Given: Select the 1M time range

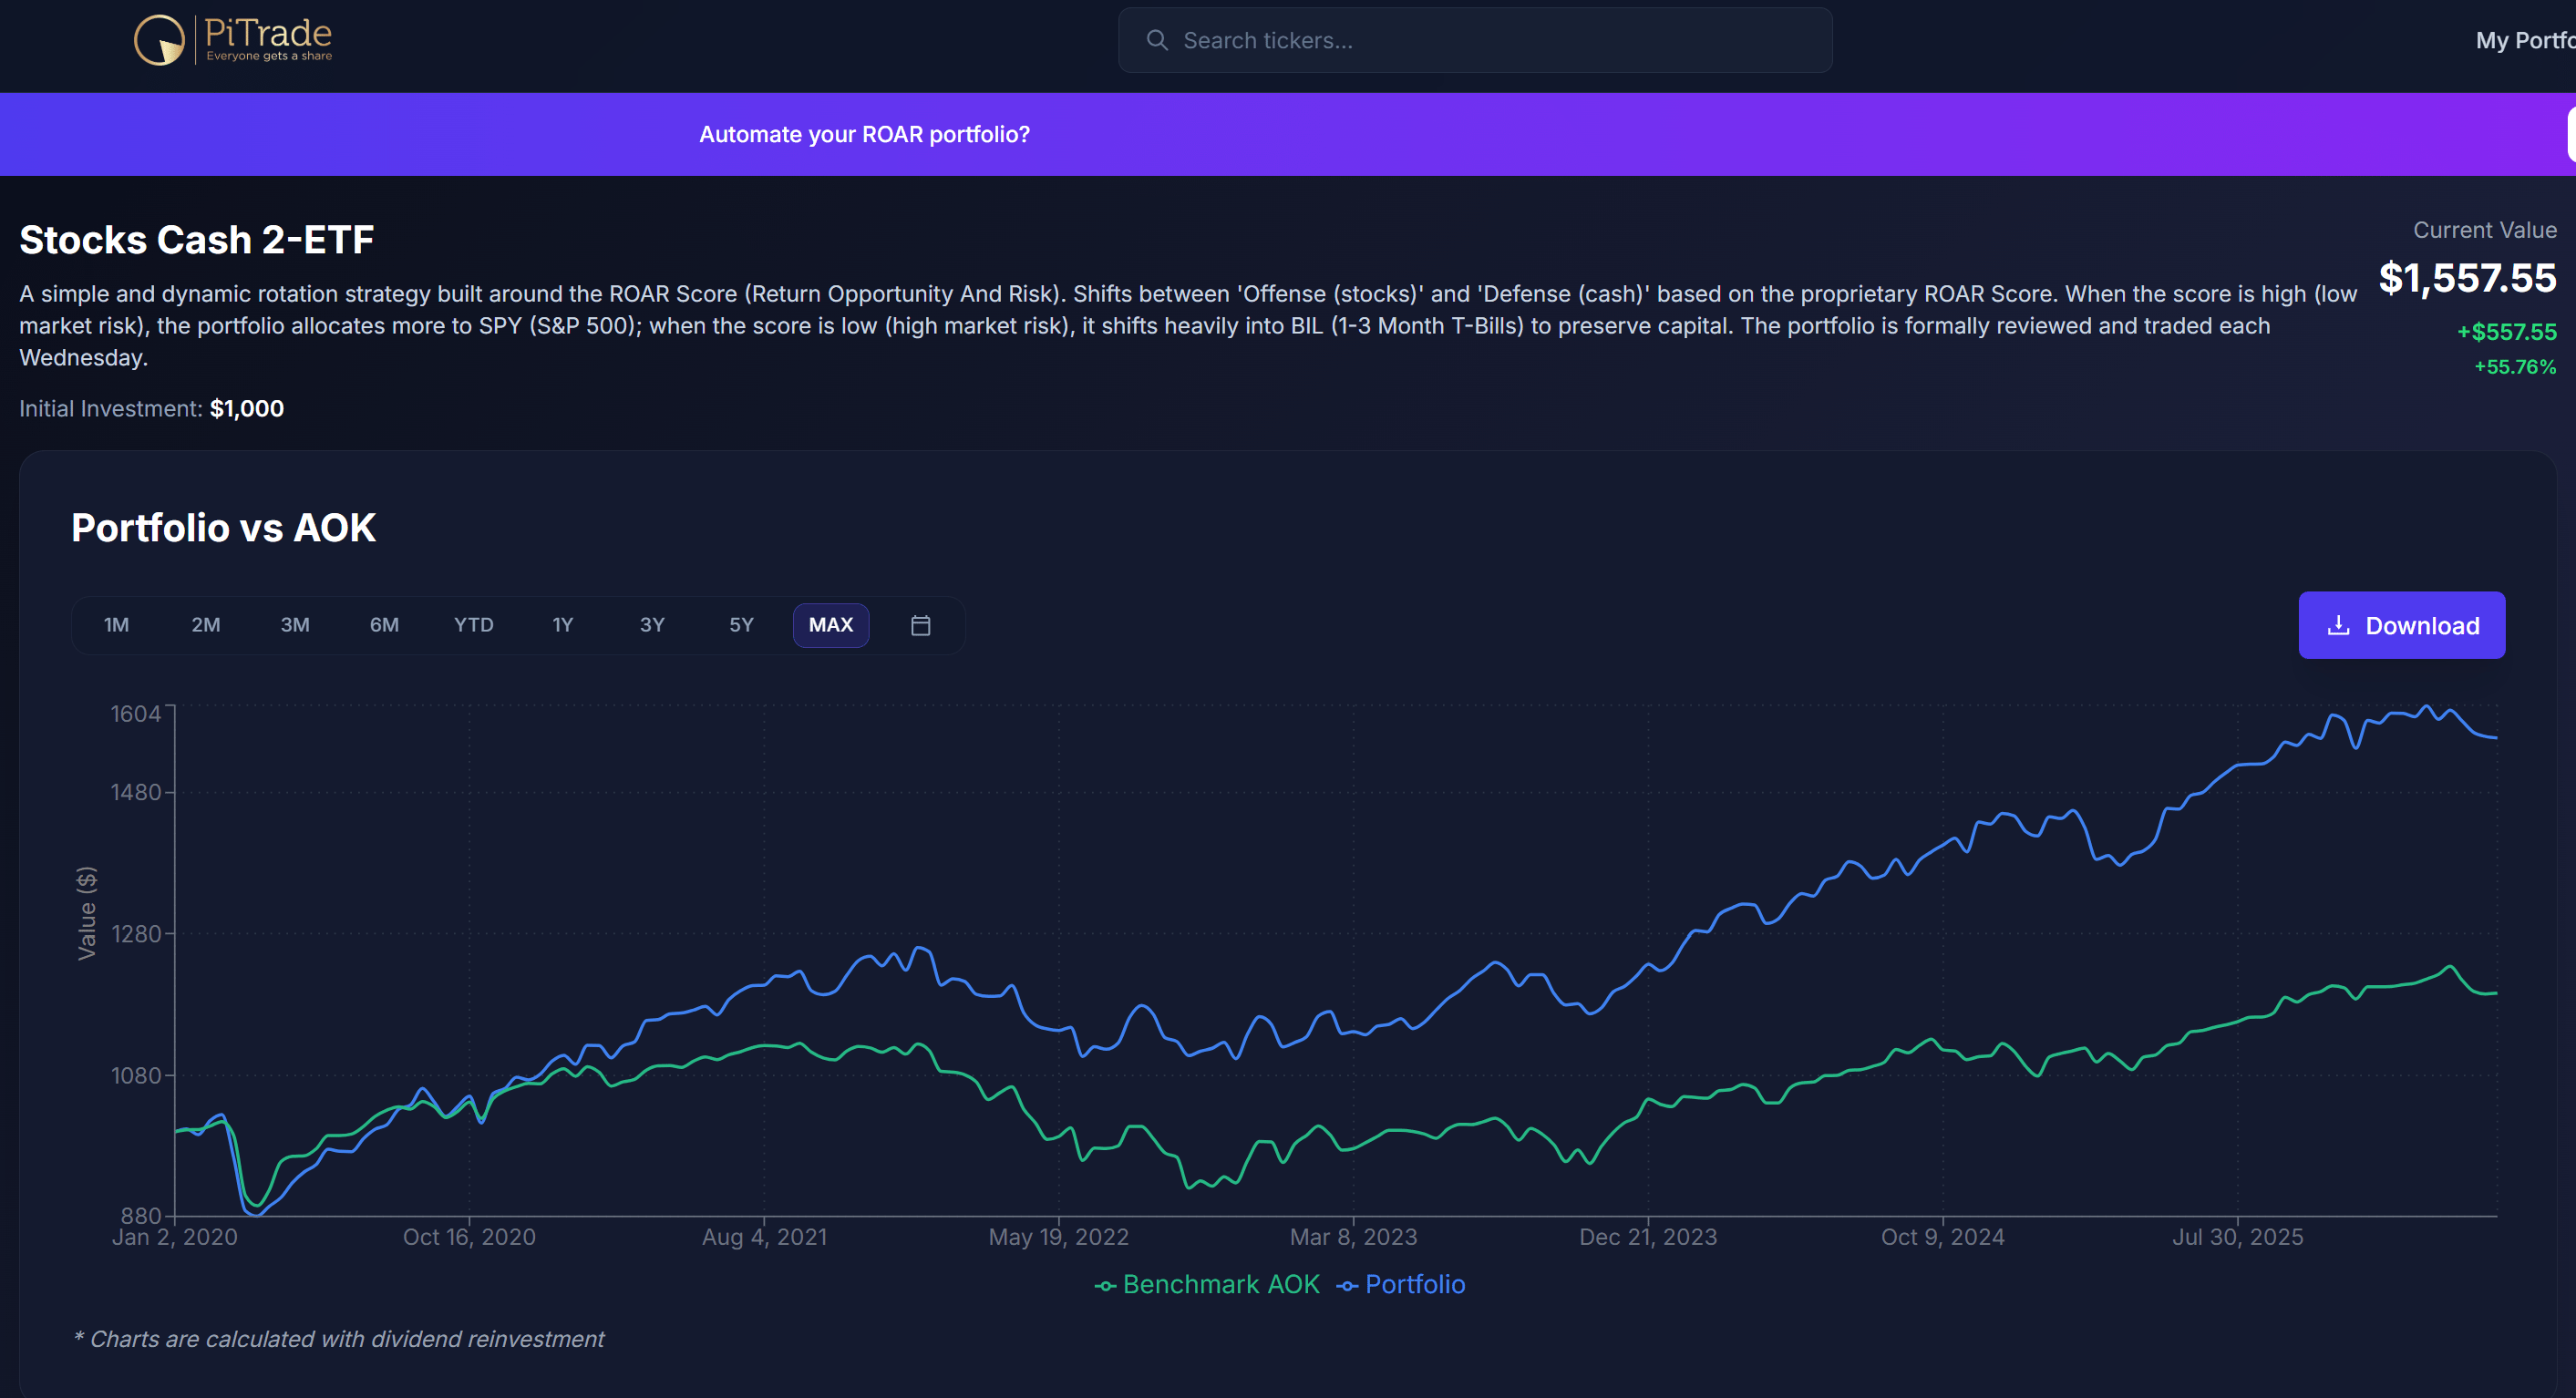Looking at the screenshot, I should [116, 625].
